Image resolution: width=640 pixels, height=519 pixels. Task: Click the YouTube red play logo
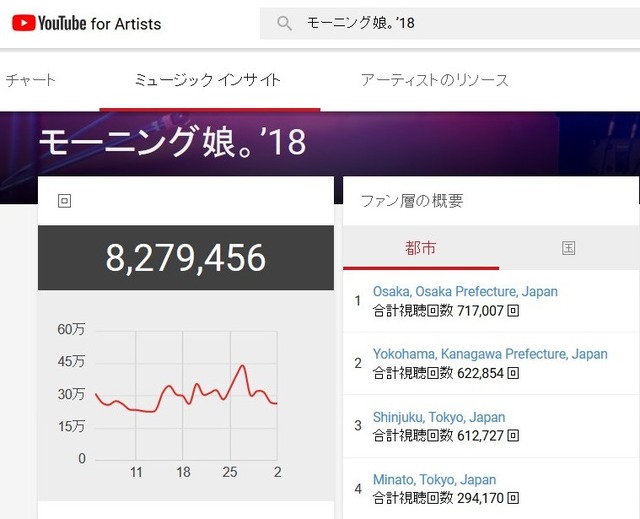point(24,23)
